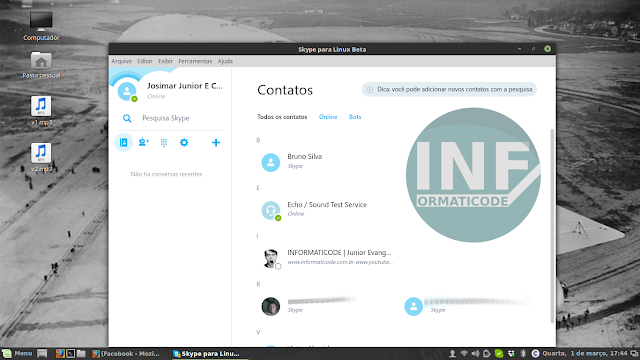Open Exibir menu
The height and width of the screenshot is (360, 640).
click(x=165, y=61)
